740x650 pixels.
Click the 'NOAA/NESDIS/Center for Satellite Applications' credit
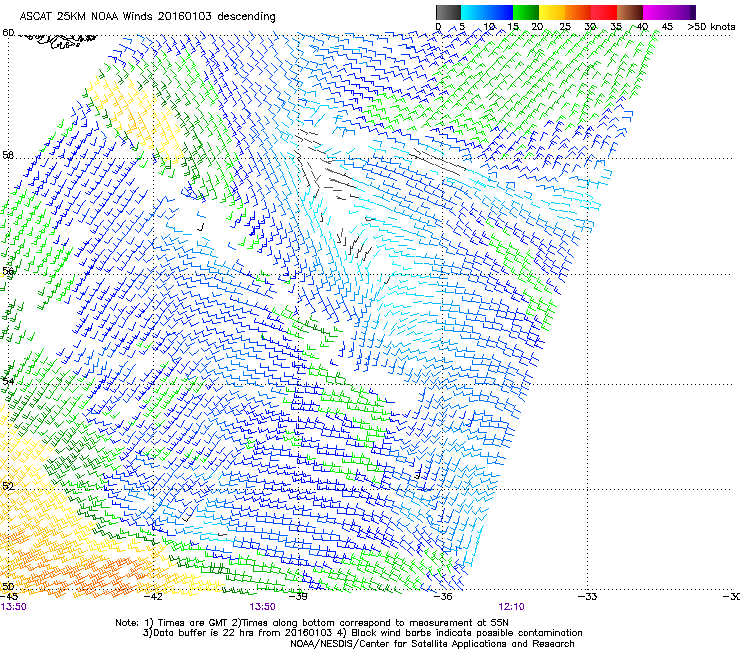pos(432,644)
